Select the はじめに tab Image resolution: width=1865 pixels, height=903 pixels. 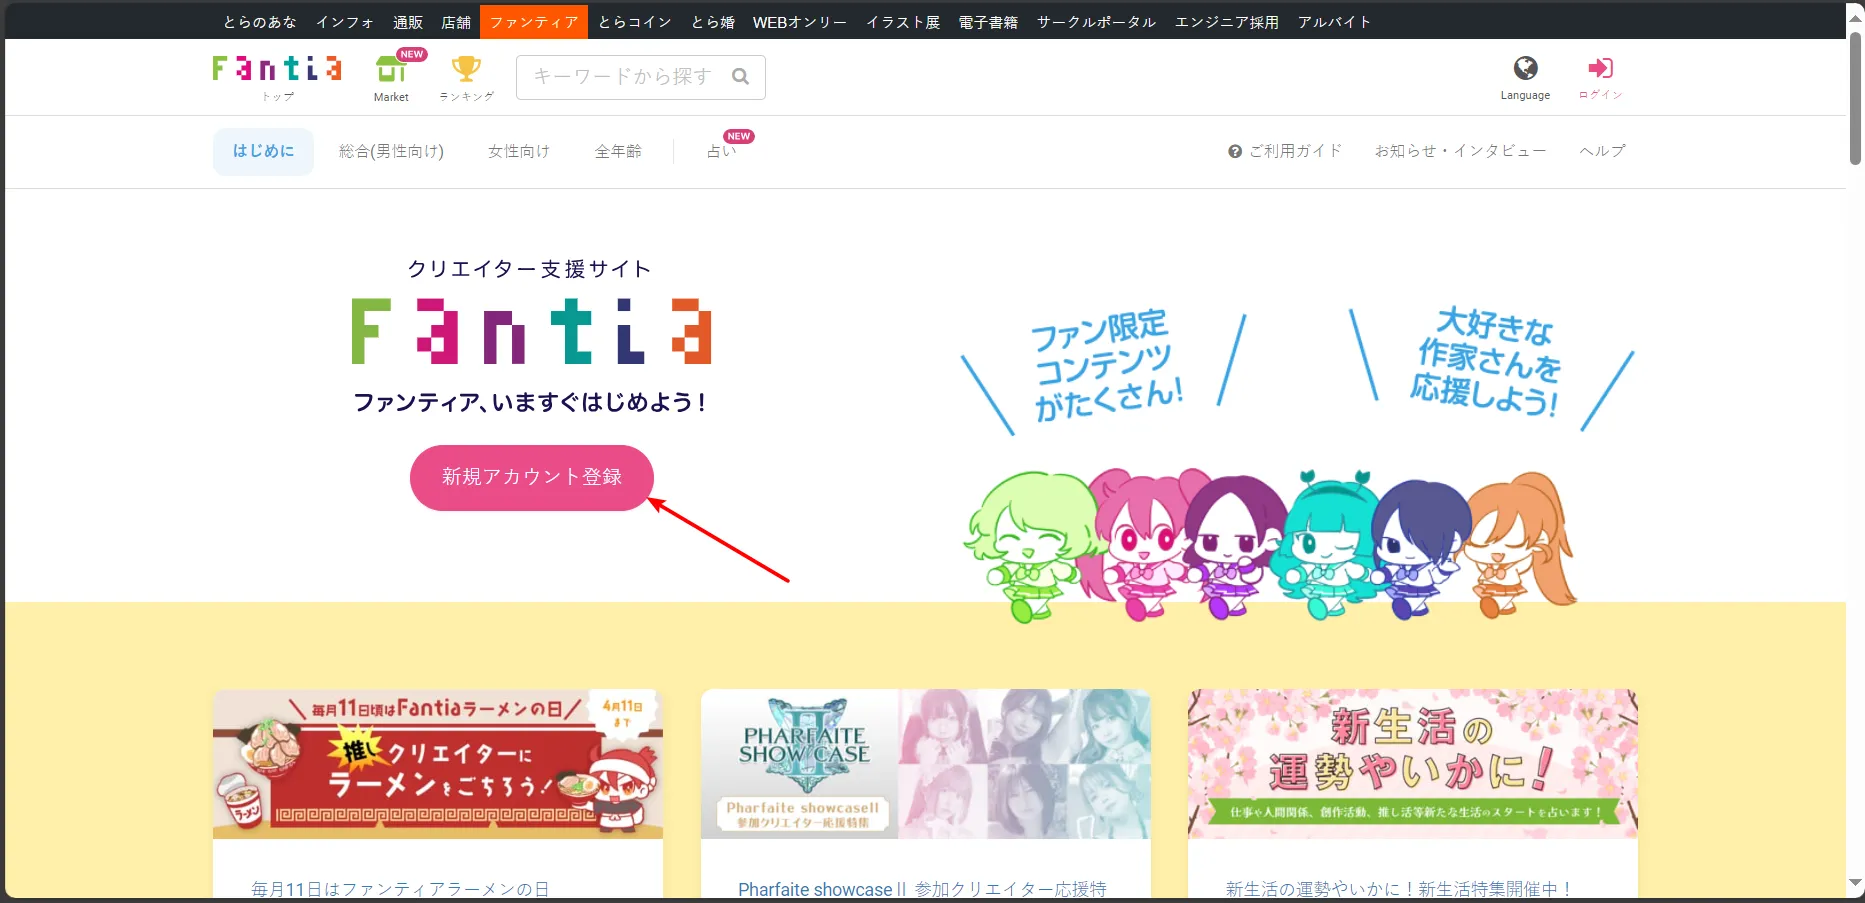click(x=263, y=151)
